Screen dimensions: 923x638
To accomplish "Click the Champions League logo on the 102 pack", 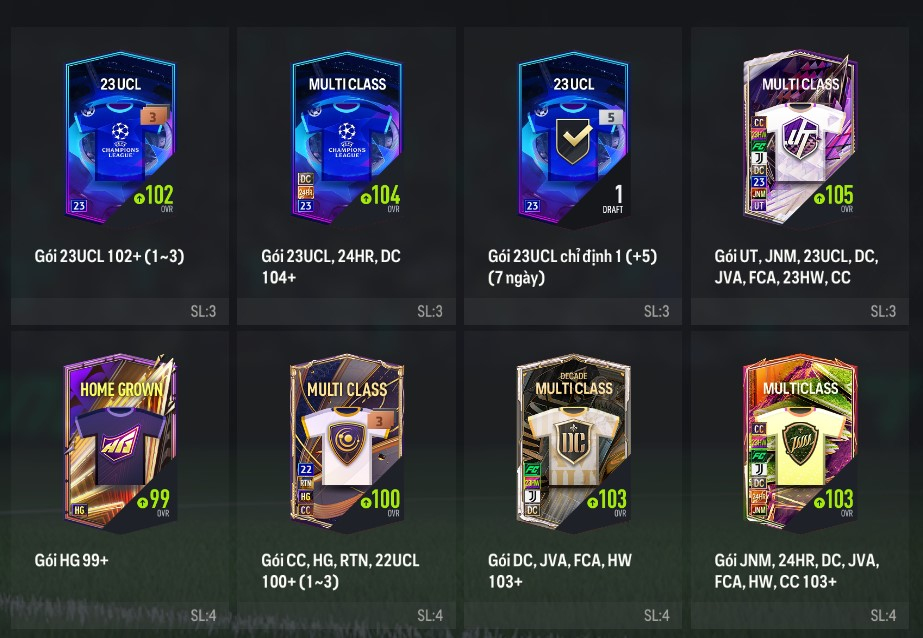I will point(120,140).
